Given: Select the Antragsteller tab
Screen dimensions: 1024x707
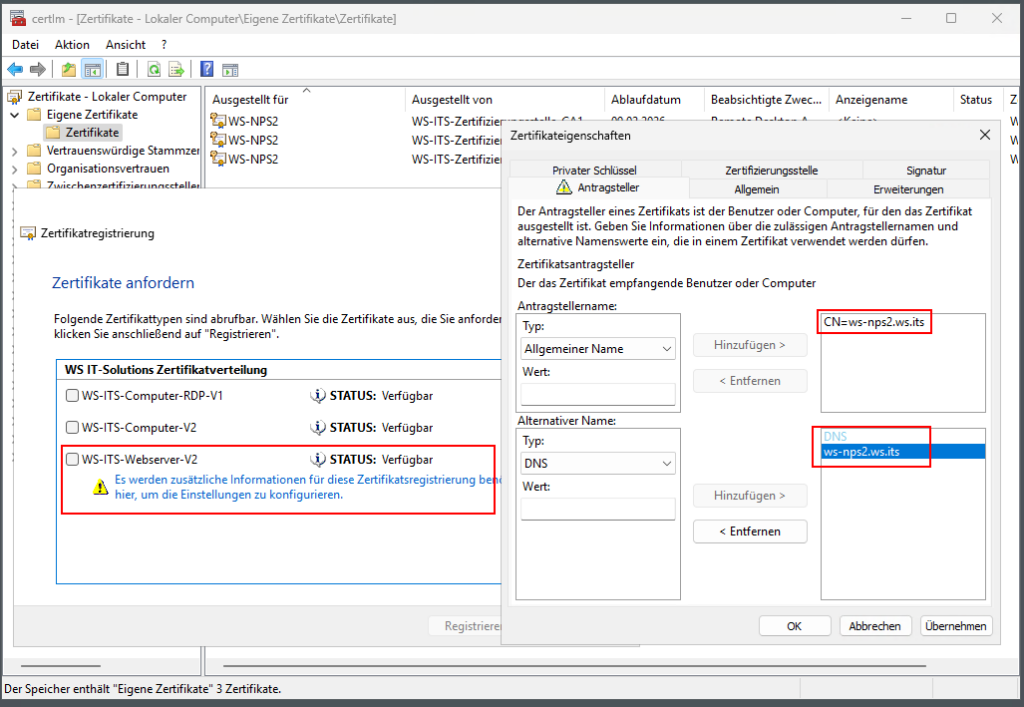Looking at the screenshot, I should (598, 187).
